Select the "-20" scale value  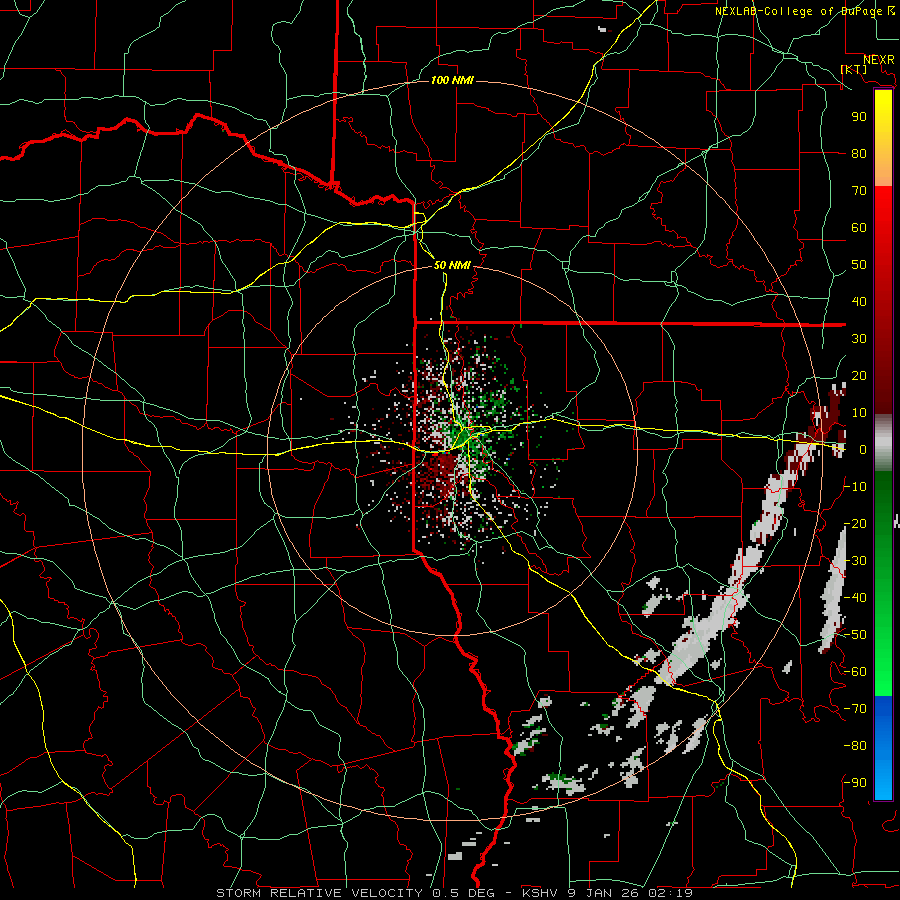[857, 523]
